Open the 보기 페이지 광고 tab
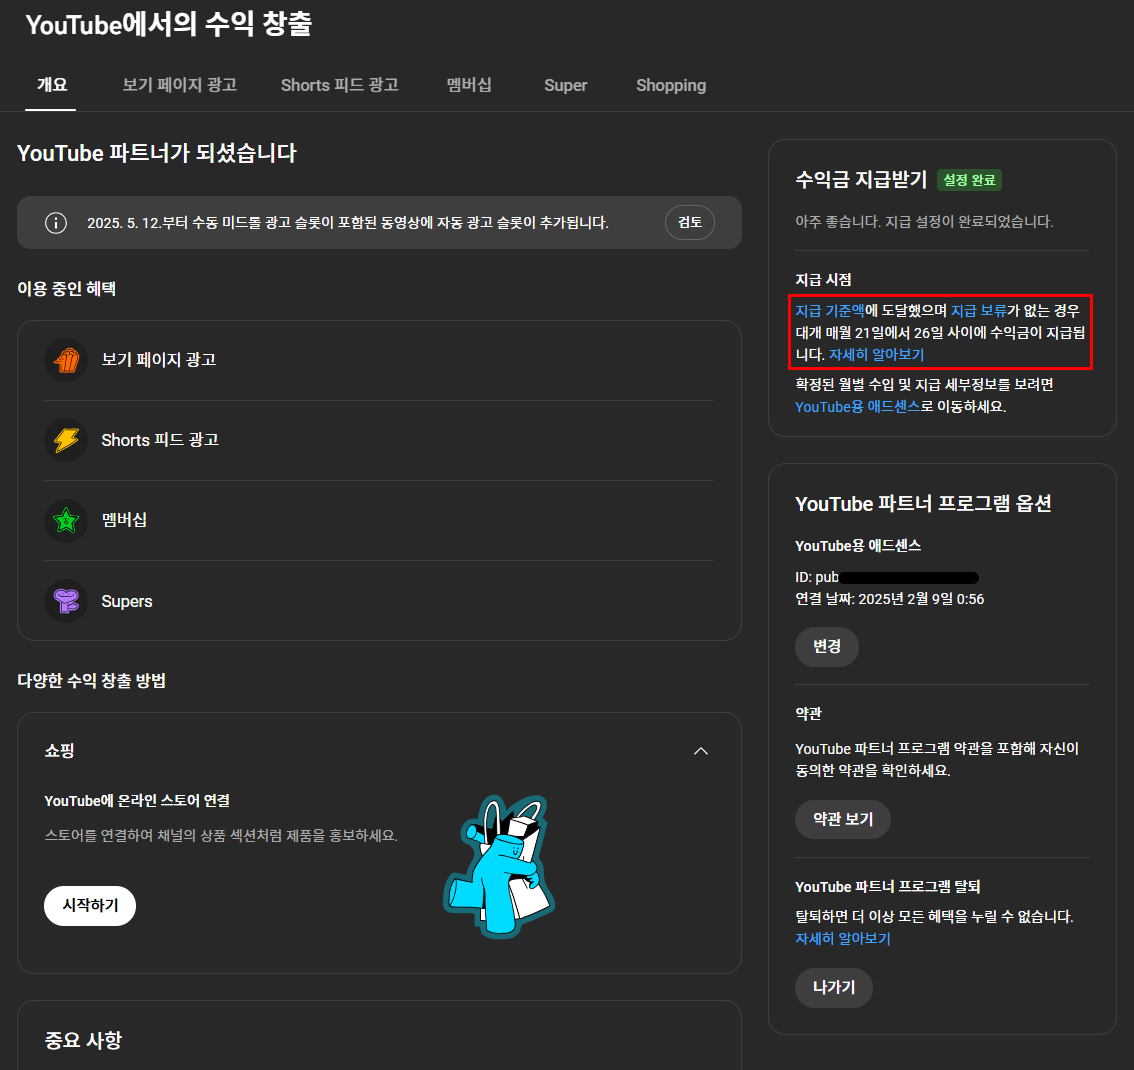Image resolution: width=1134 pixels, height=1070 pixels. click(x=179, y=85)
